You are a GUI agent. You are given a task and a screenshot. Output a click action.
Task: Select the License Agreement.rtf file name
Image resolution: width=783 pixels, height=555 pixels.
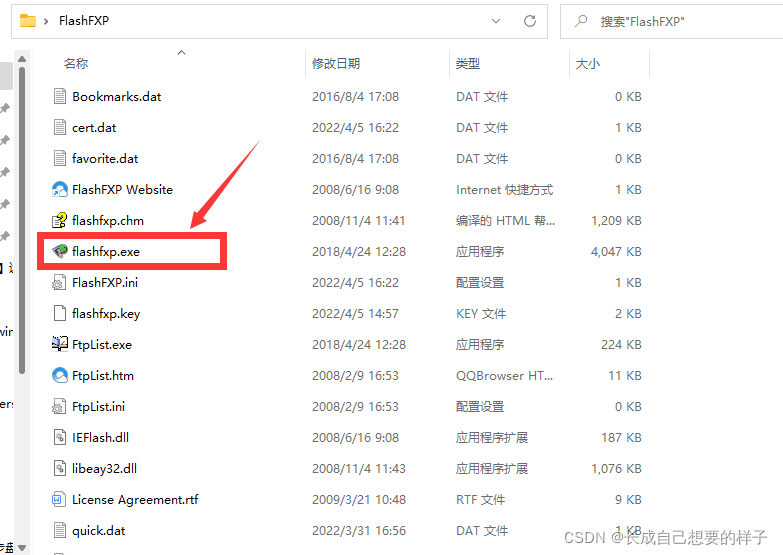pyautogui.click(x=135, y=499)
